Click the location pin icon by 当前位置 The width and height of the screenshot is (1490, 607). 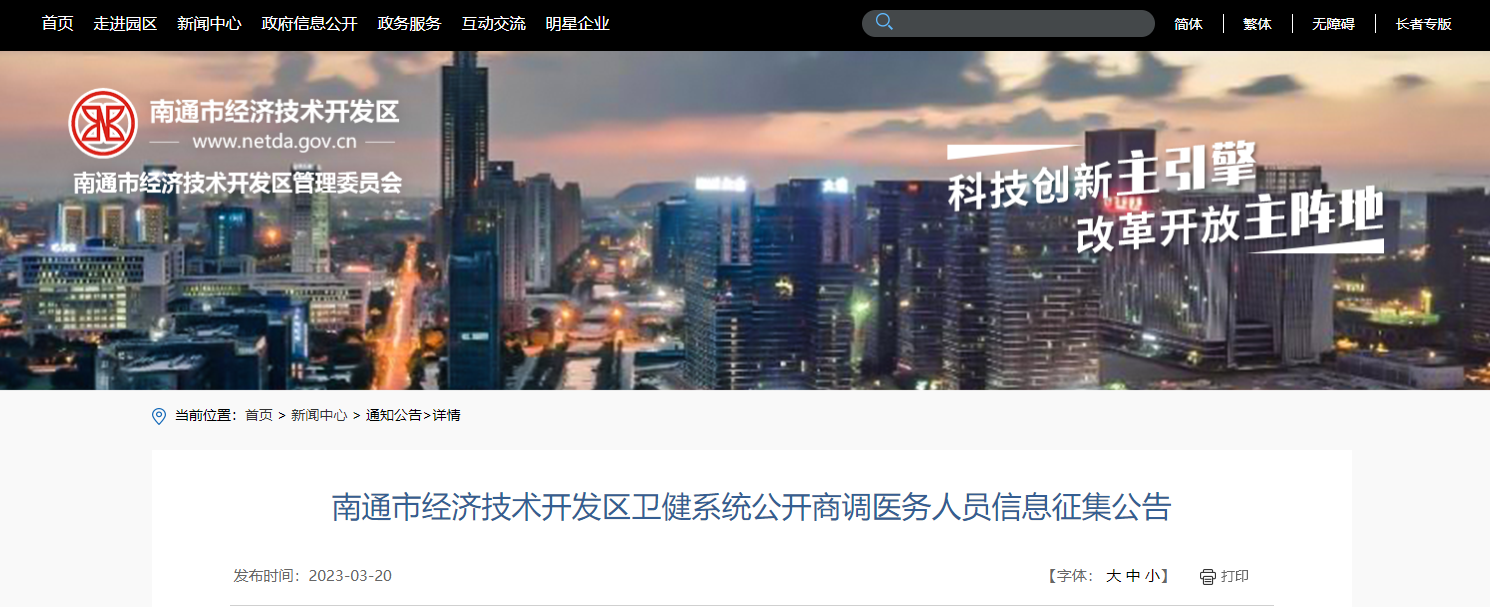coord(159,416)
